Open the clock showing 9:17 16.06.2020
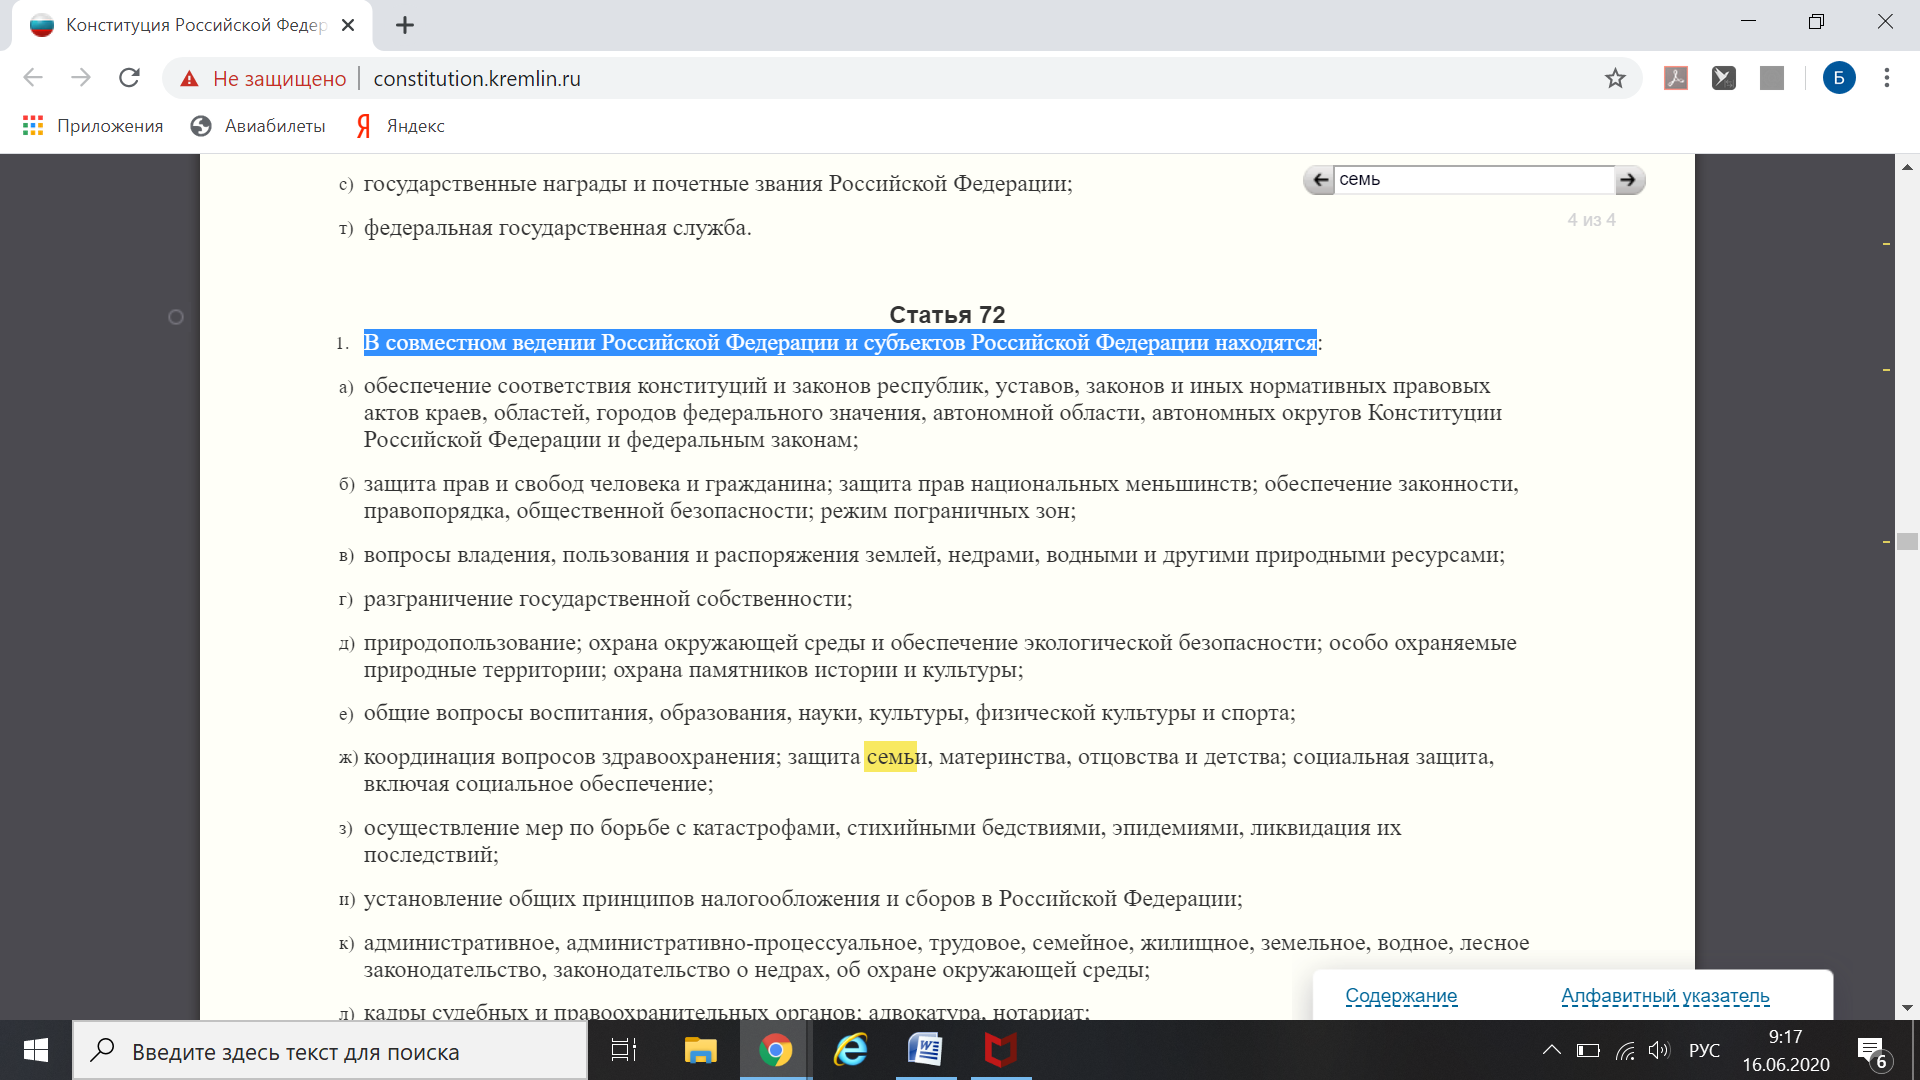 coord(1786,1050)
